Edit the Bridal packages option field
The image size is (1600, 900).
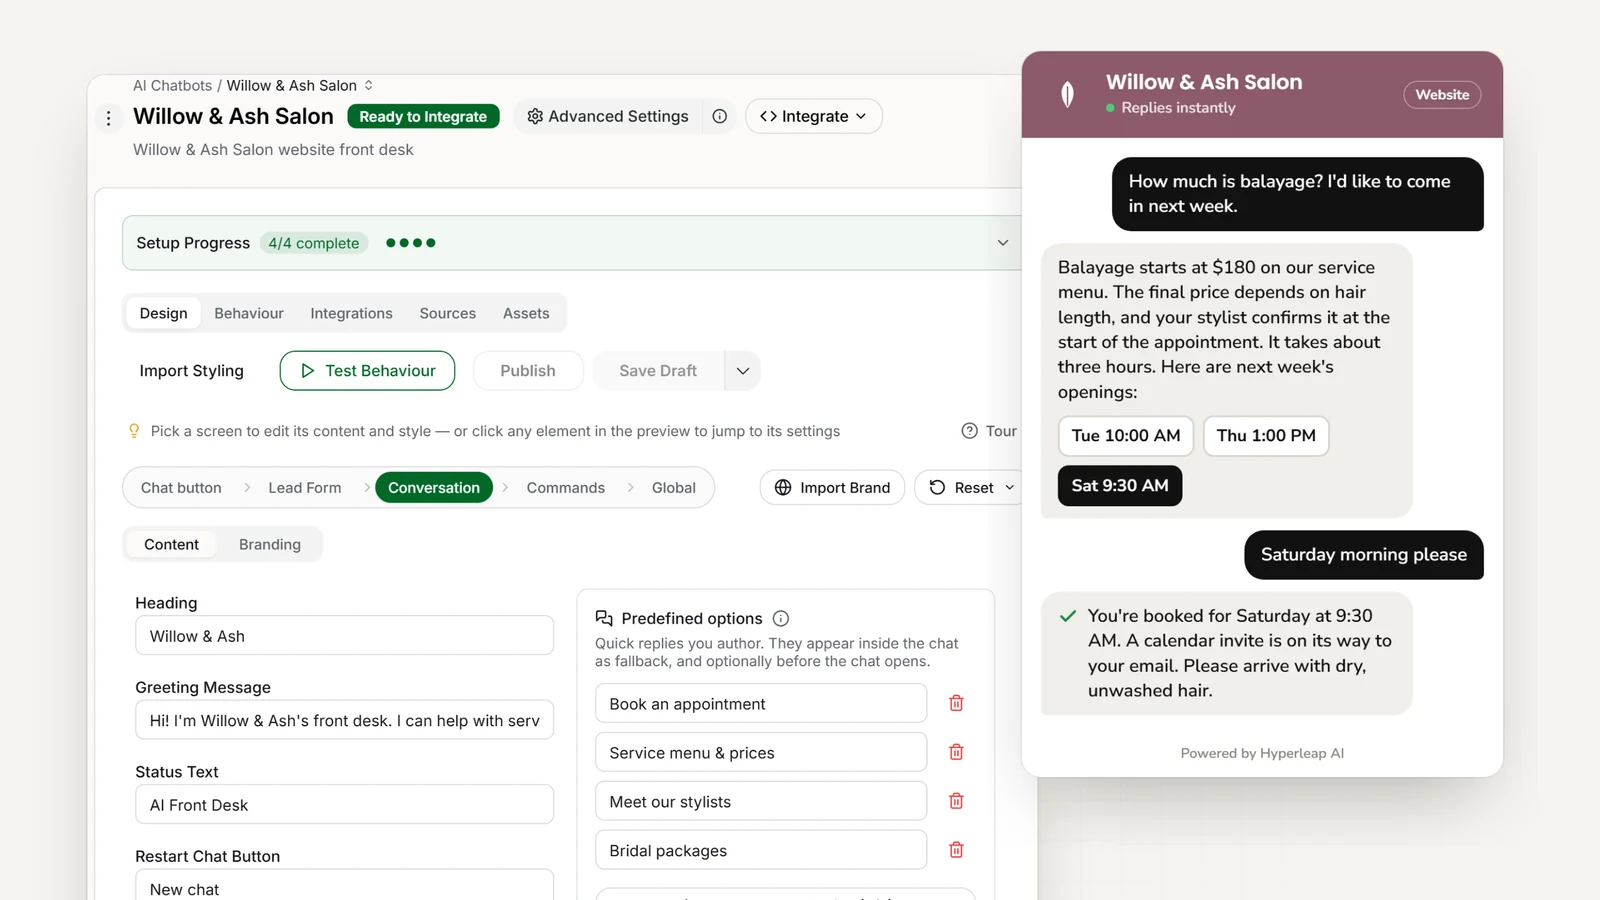pyautogui.click(x=761, y=851)
